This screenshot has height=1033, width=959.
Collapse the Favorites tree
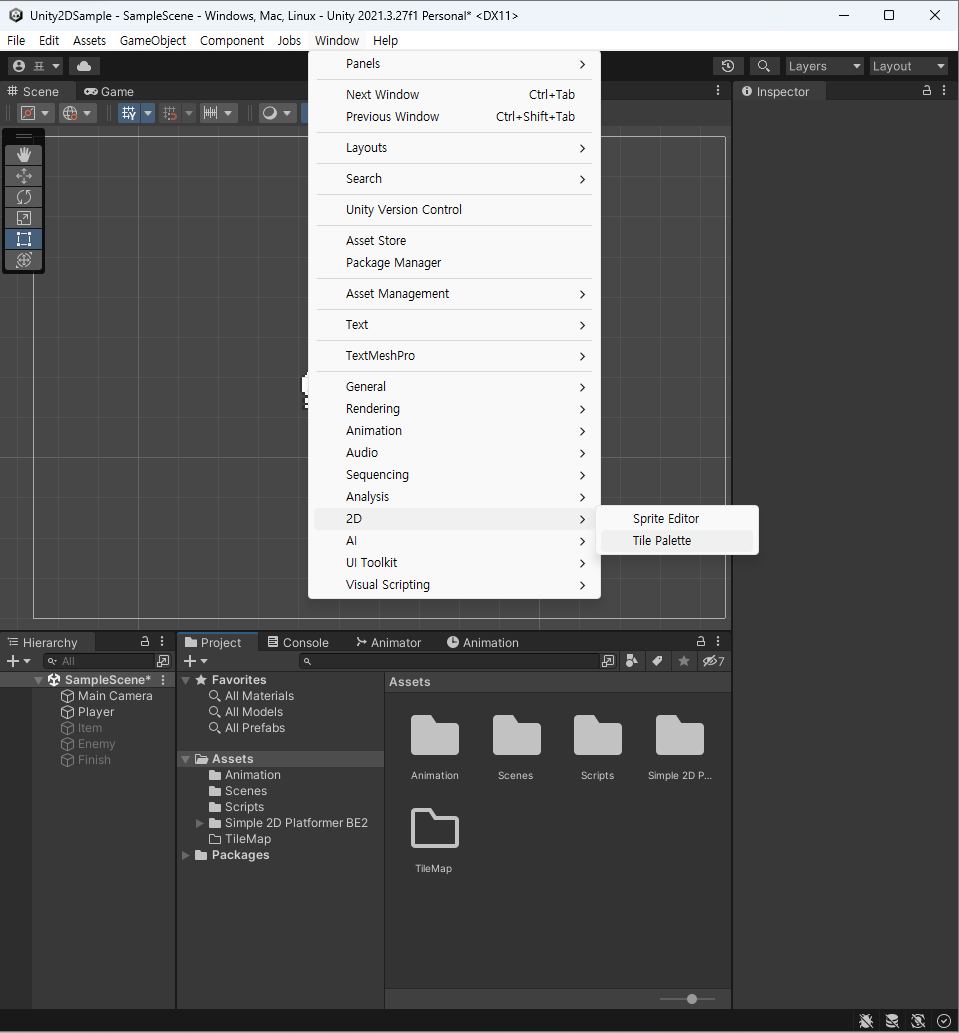(x=186, y=681)
